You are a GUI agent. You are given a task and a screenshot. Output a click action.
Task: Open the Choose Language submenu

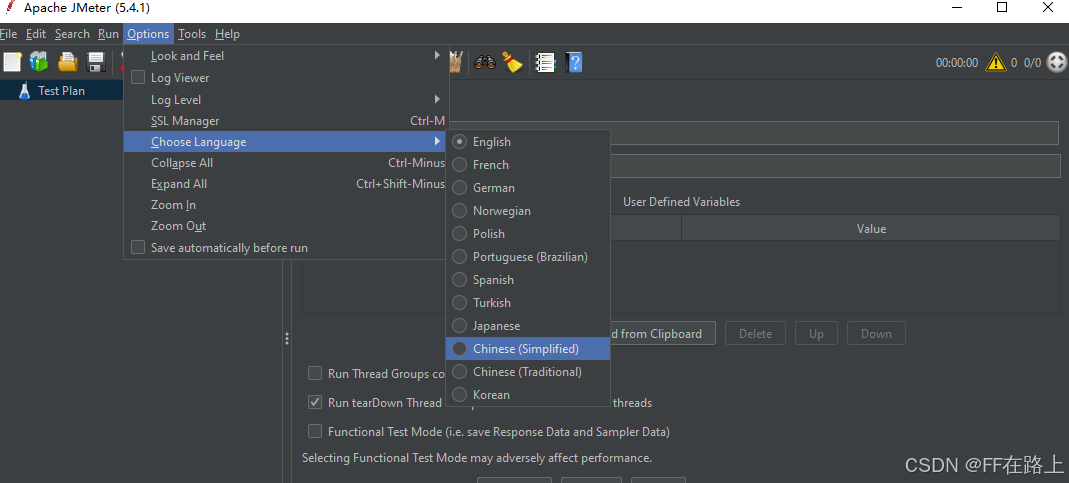286,142
